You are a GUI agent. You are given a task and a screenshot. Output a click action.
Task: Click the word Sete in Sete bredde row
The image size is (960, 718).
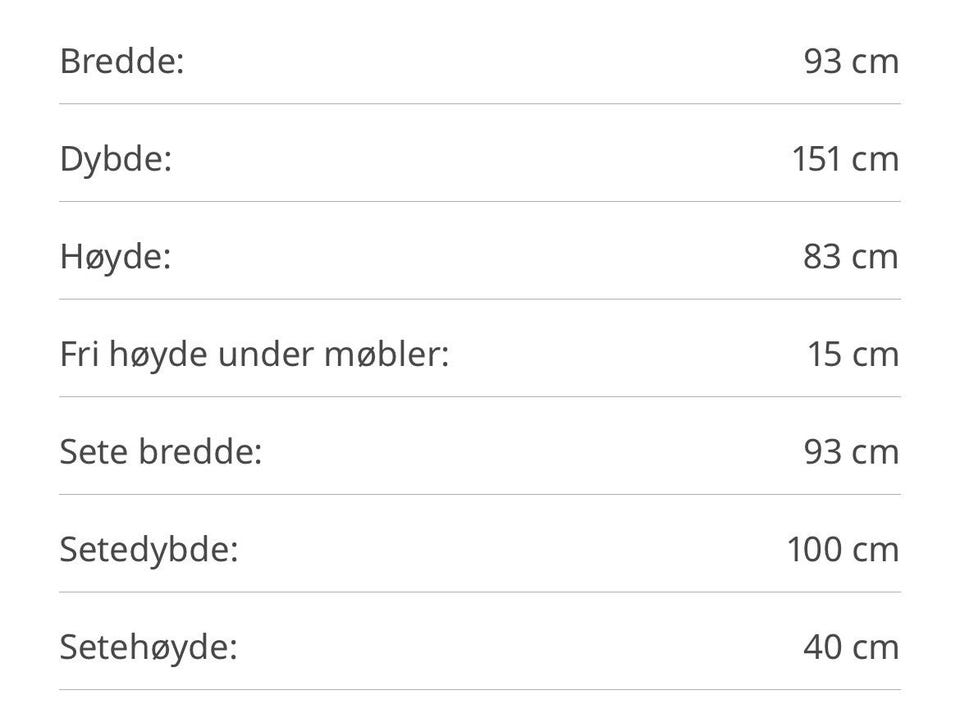pyautogui.click(x=94, y=452)
